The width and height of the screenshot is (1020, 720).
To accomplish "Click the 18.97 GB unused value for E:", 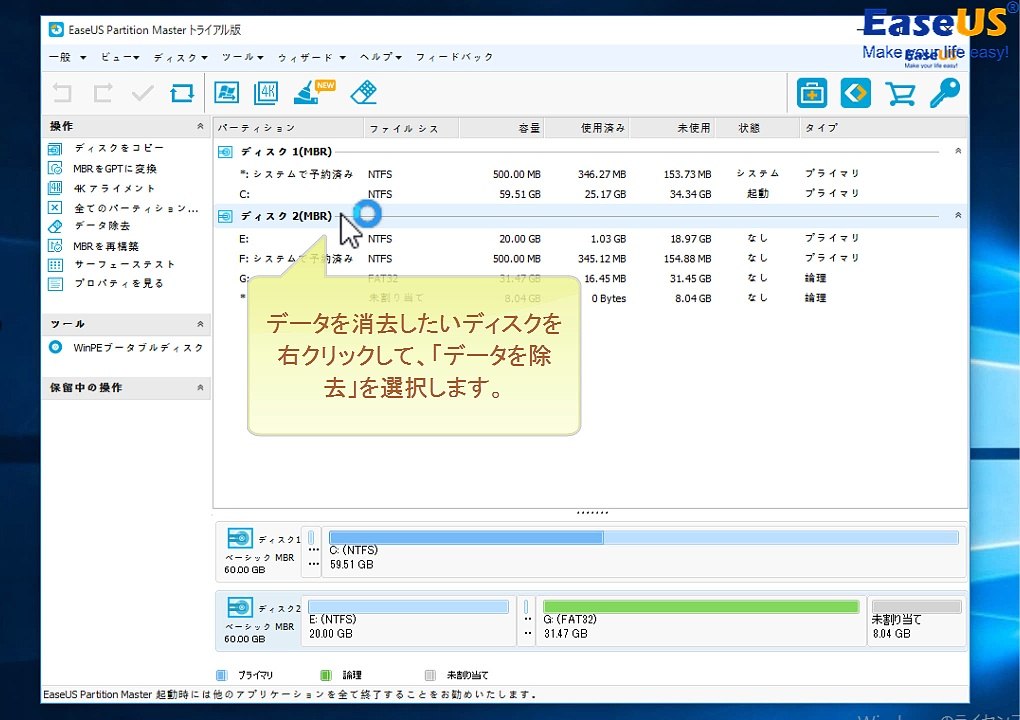I will coord(690,239).
